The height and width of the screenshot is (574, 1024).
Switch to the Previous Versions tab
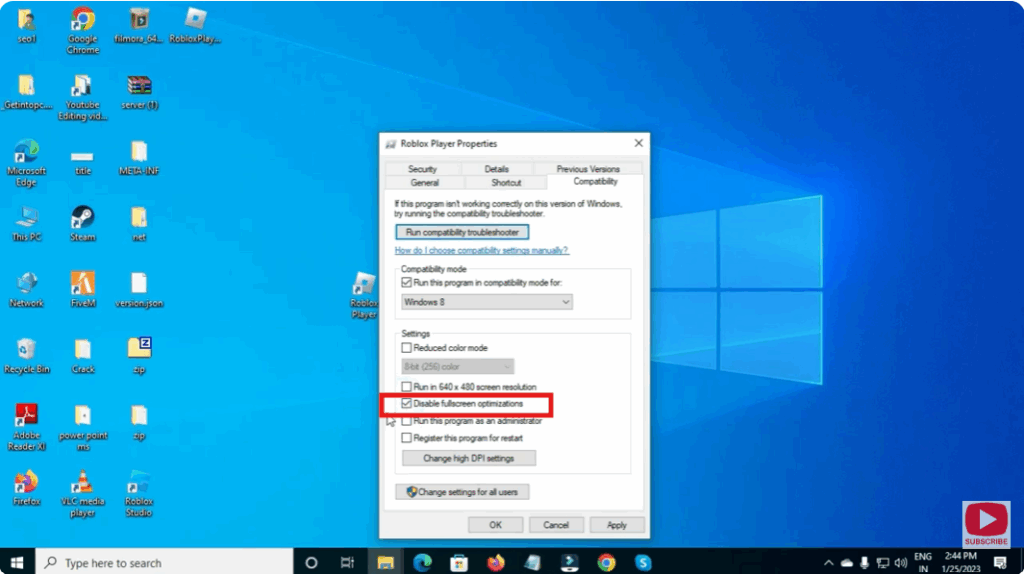[588, 169]
